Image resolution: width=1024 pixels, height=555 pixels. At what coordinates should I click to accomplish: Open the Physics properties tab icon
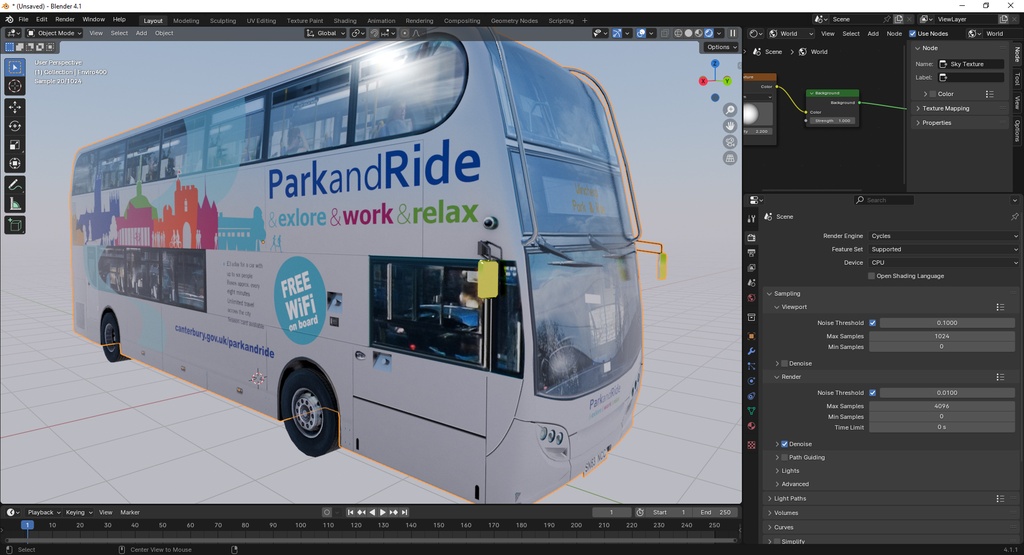point(752,381)
